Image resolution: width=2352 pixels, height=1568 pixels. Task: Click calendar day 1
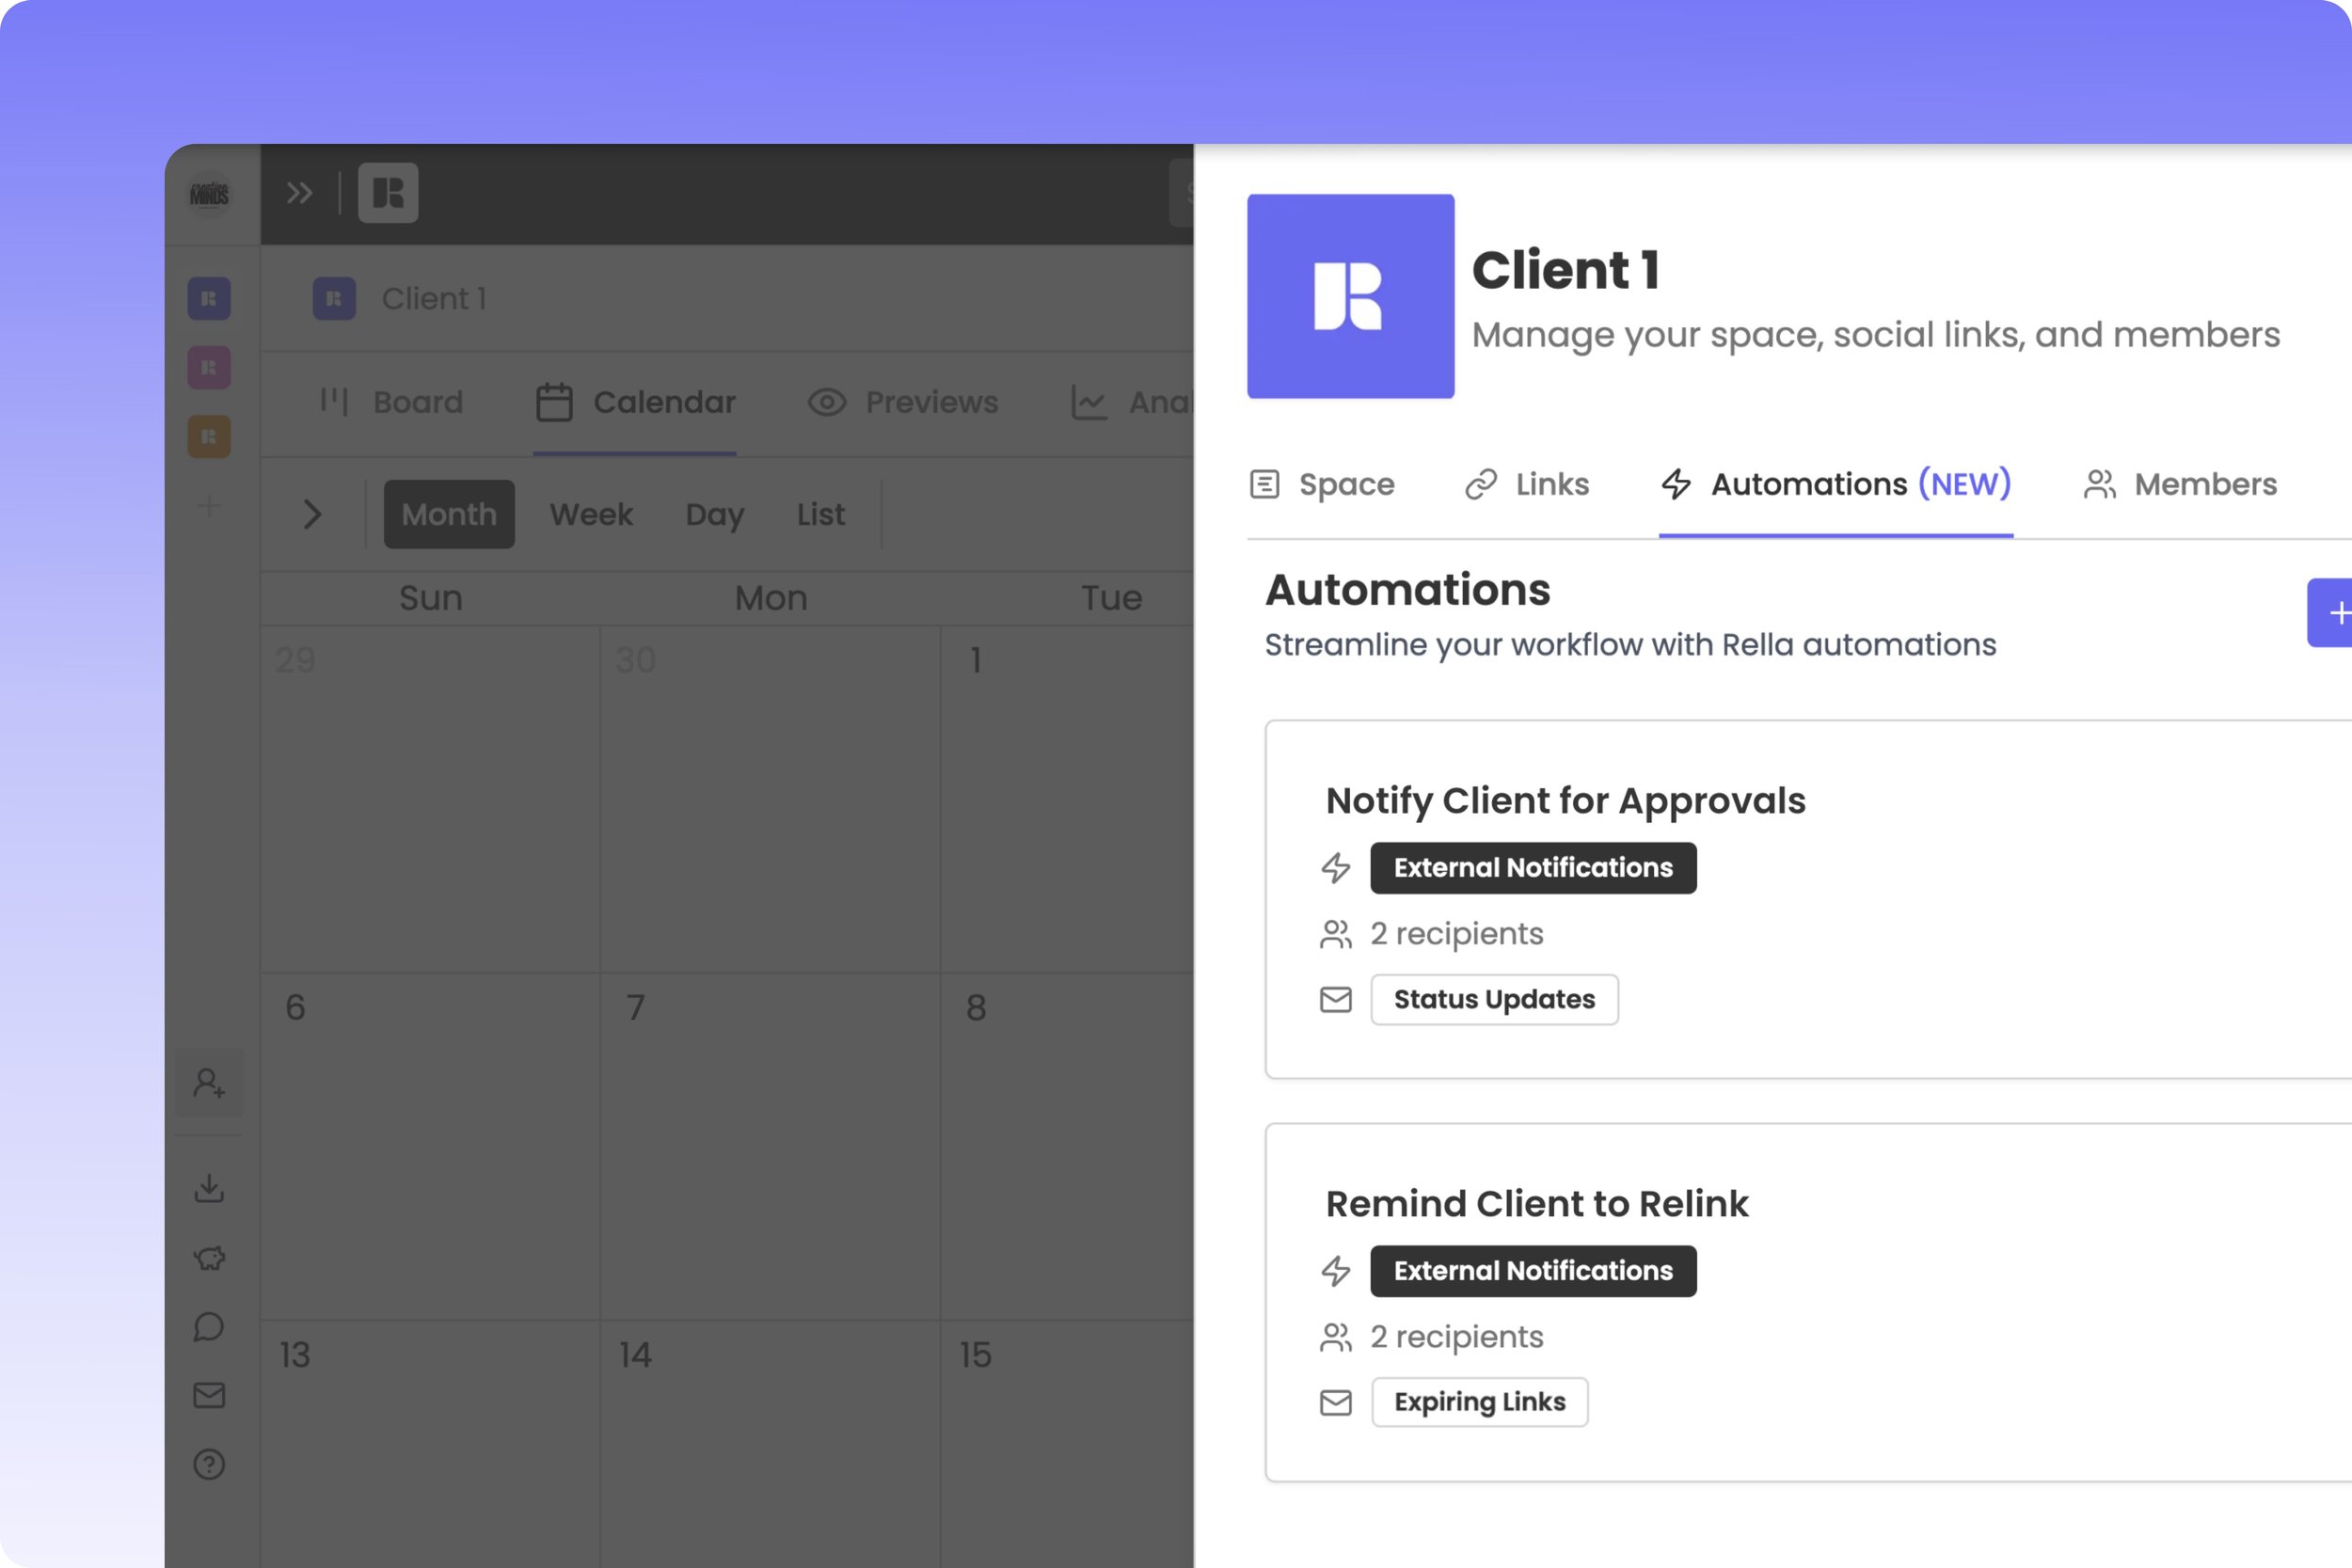click(x=1067, y=799)
